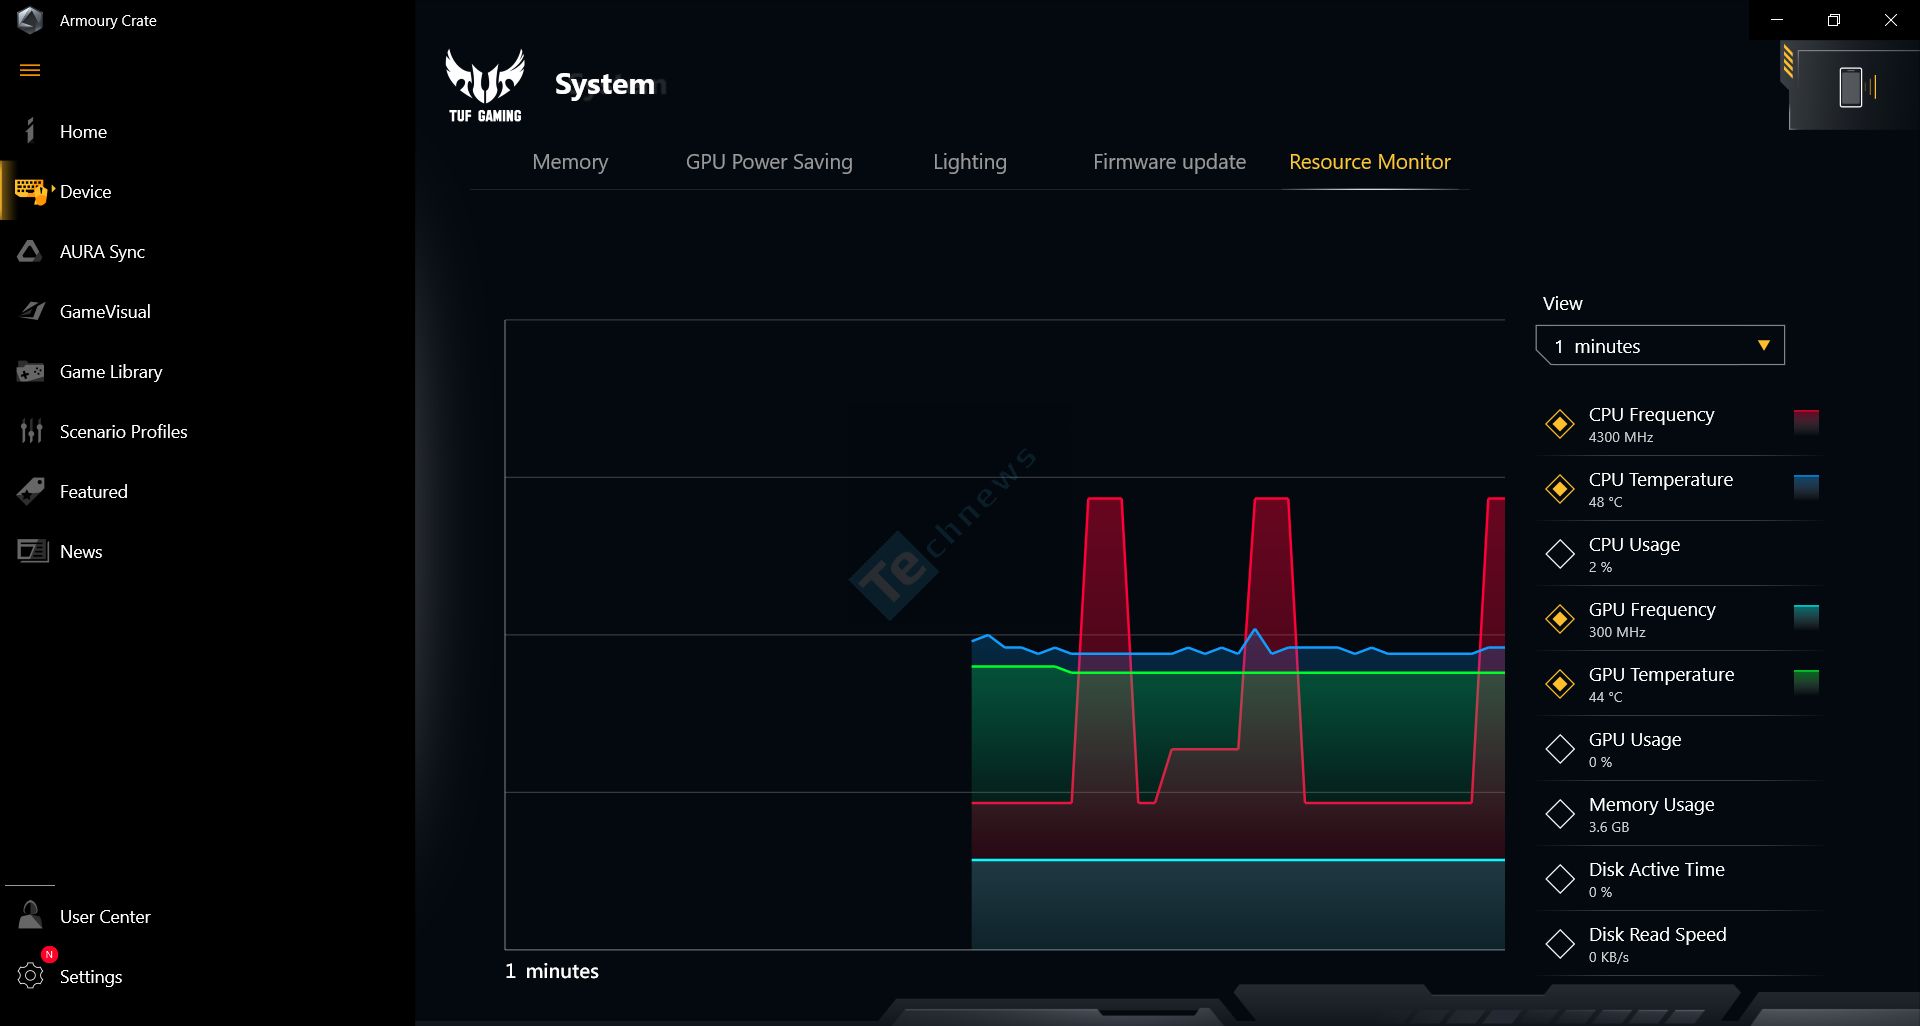Toggle CPU Temperature graph display
Screen dimensions: 1920x1026
click(1560, 489)
